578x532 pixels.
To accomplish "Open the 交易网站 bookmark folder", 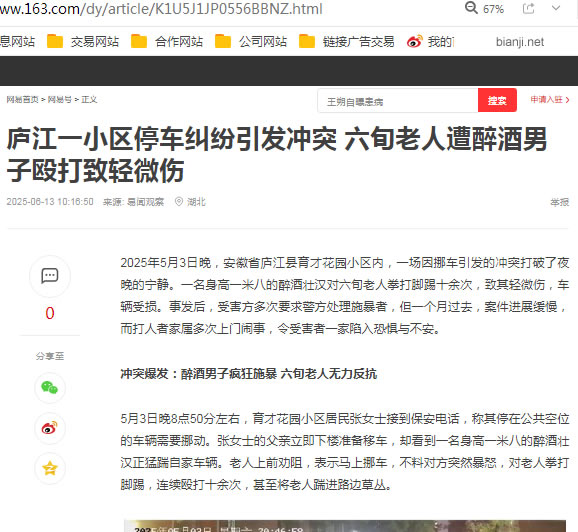I will point(83,42).
